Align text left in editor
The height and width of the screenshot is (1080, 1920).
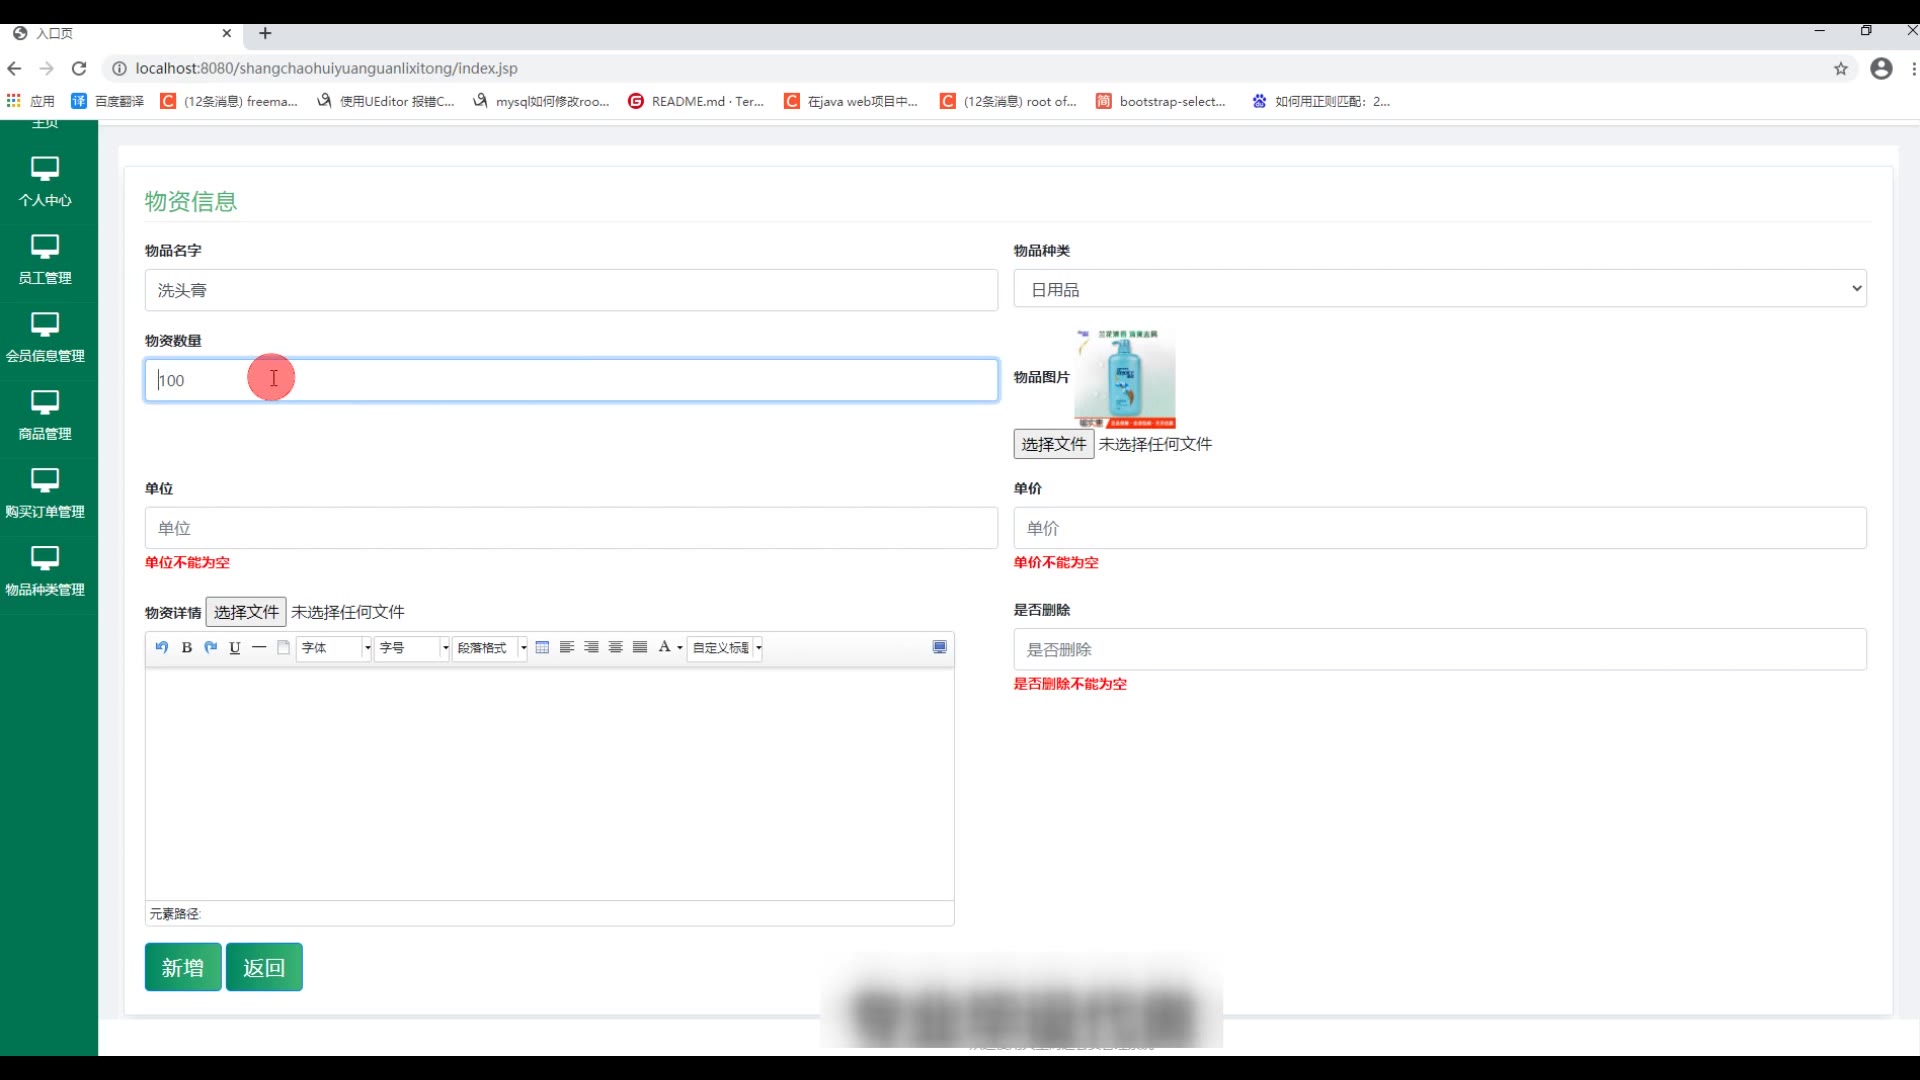click(x=567, y=648)
